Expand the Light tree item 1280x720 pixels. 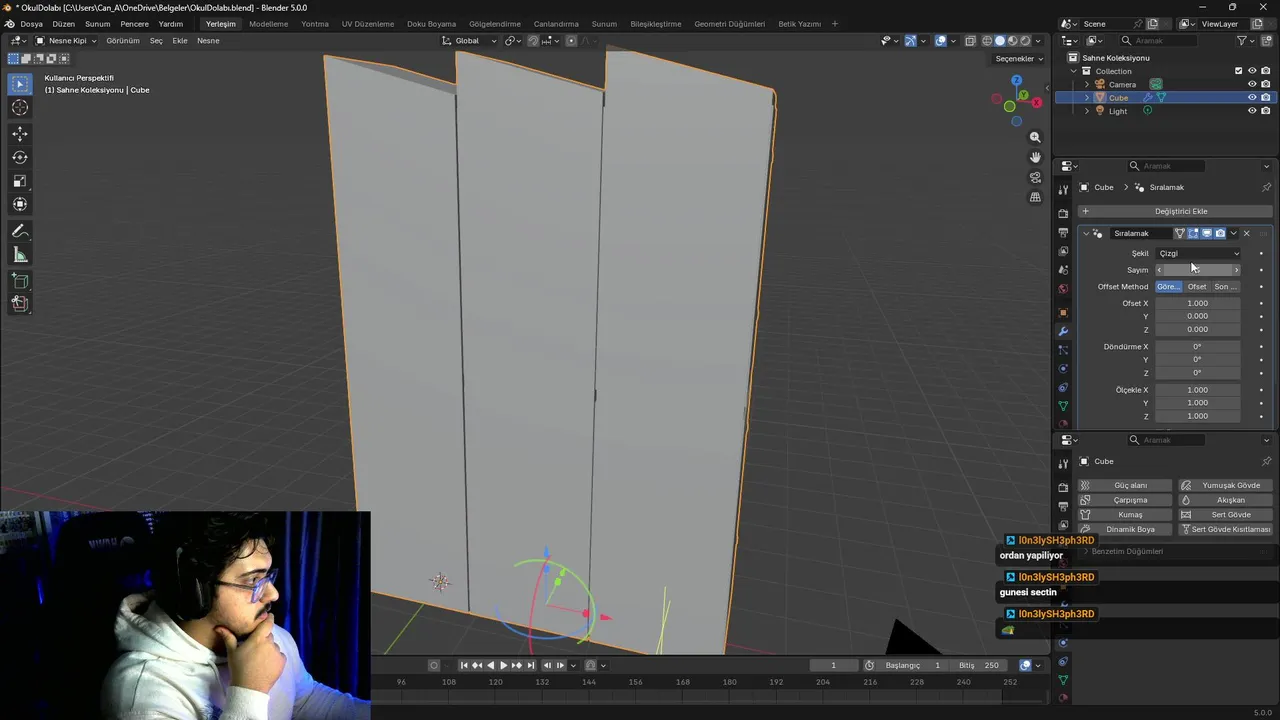[1087, 111]
